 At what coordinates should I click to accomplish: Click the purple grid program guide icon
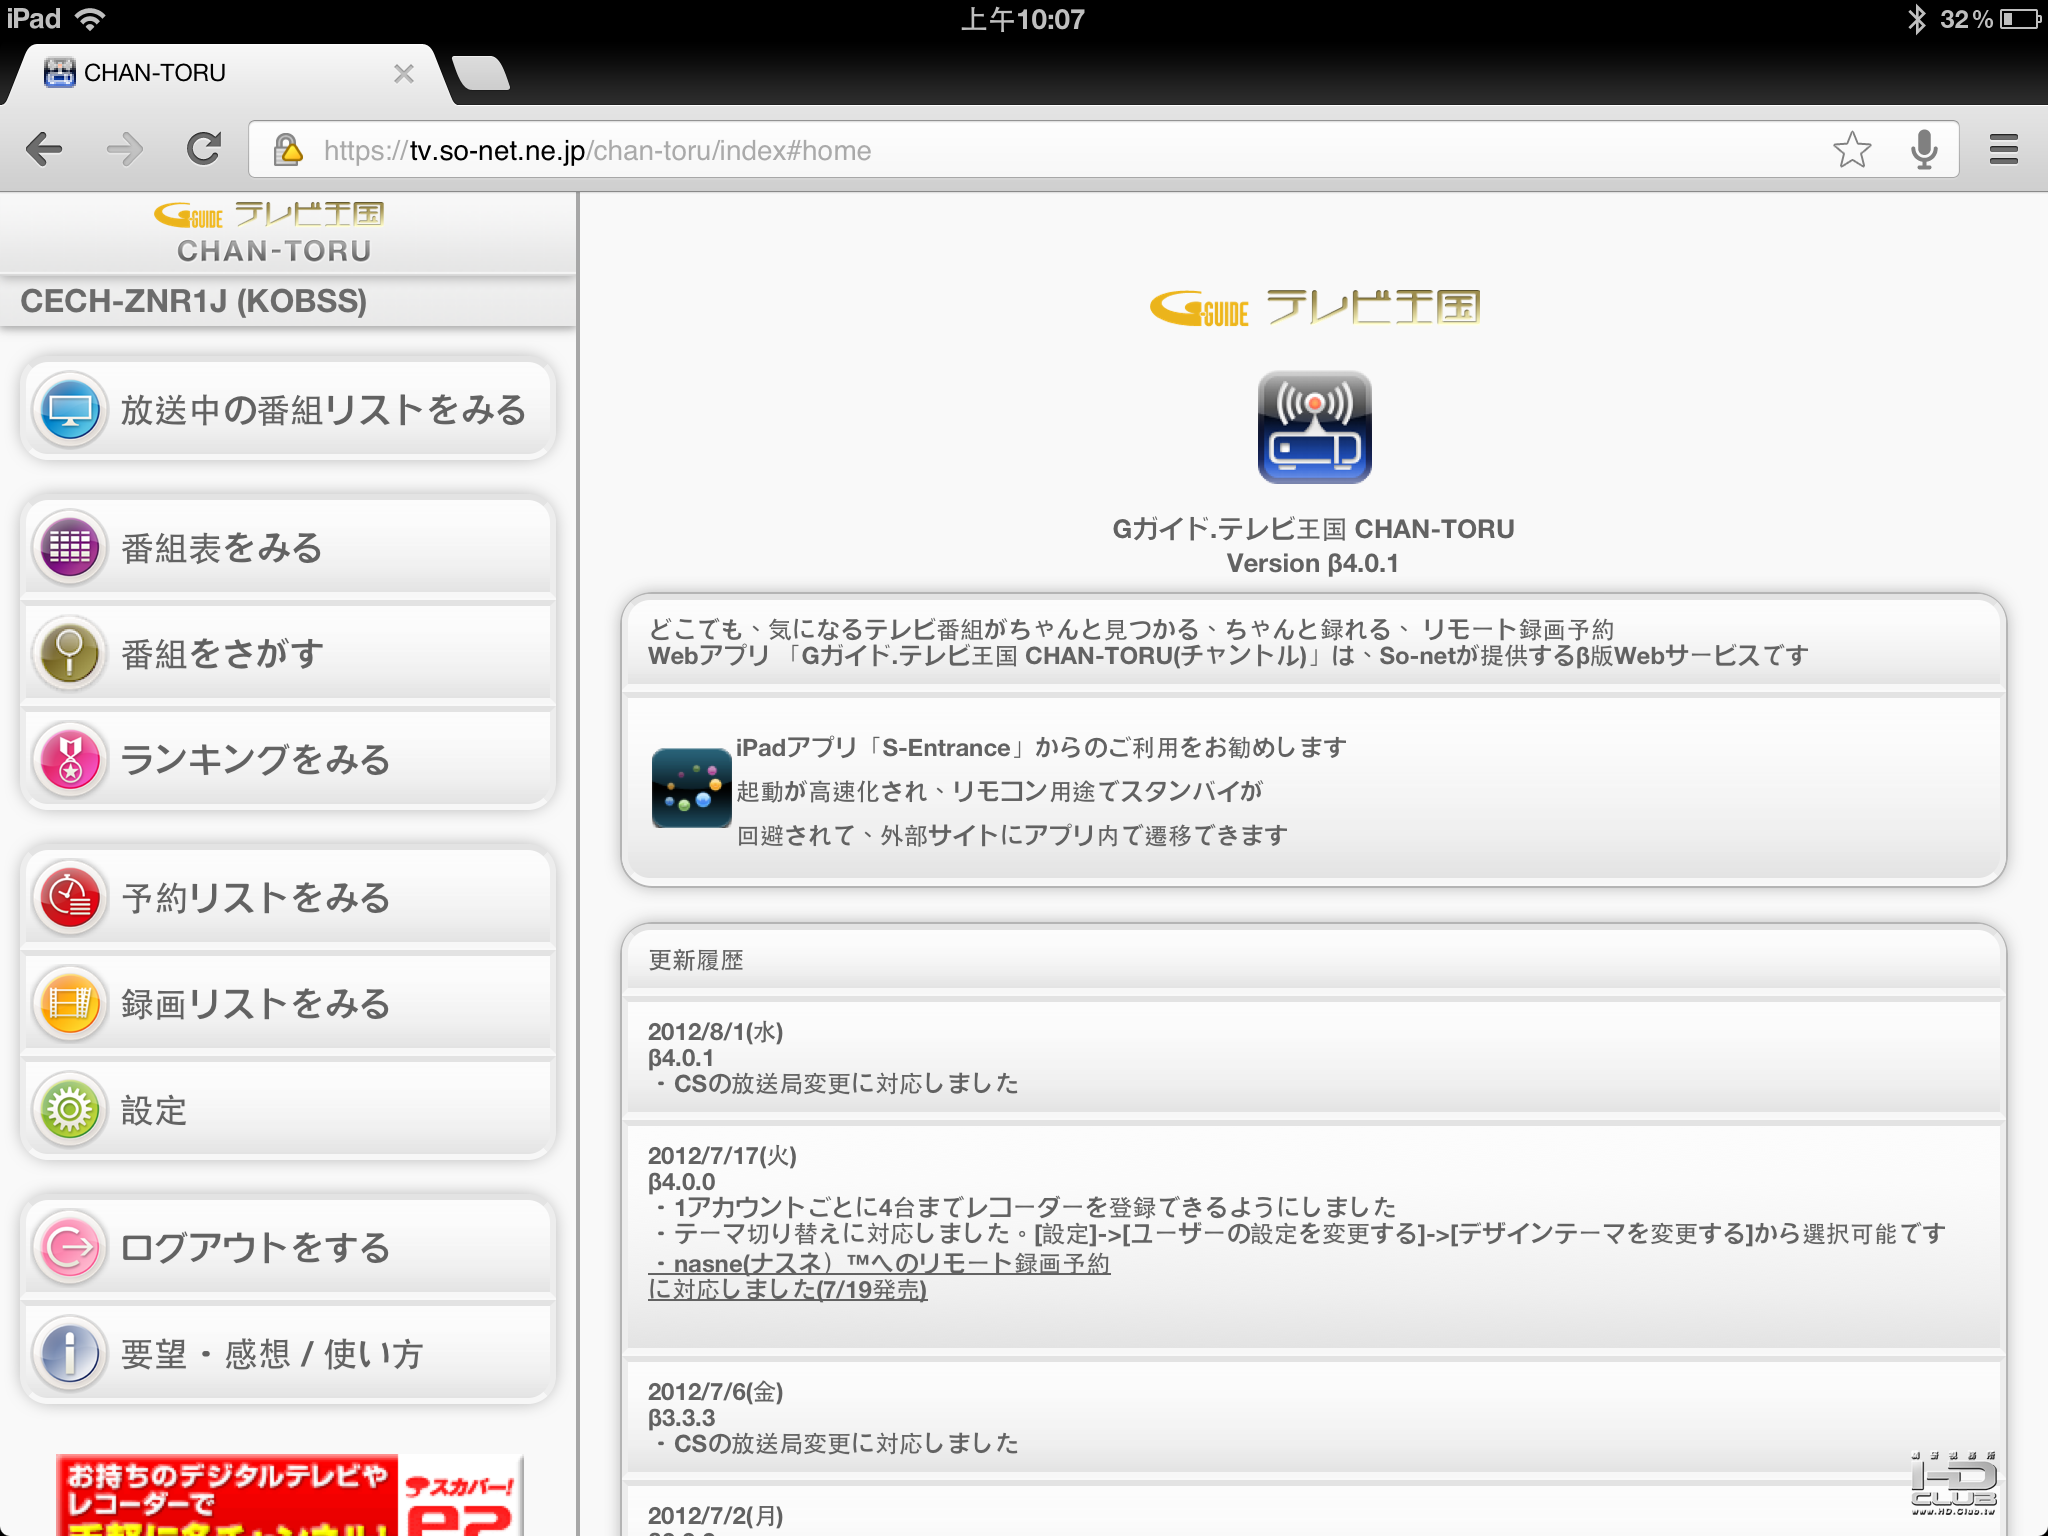point(70,548)
